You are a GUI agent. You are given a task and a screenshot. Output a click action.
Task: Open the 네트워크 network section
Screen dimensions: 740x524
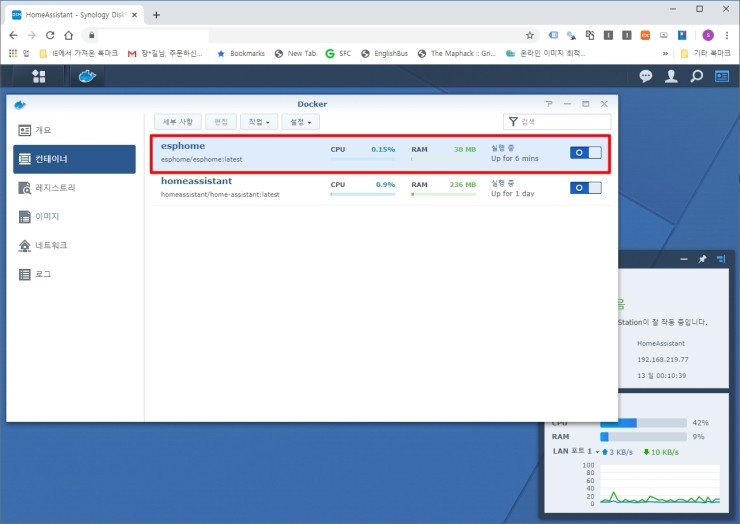74,245
